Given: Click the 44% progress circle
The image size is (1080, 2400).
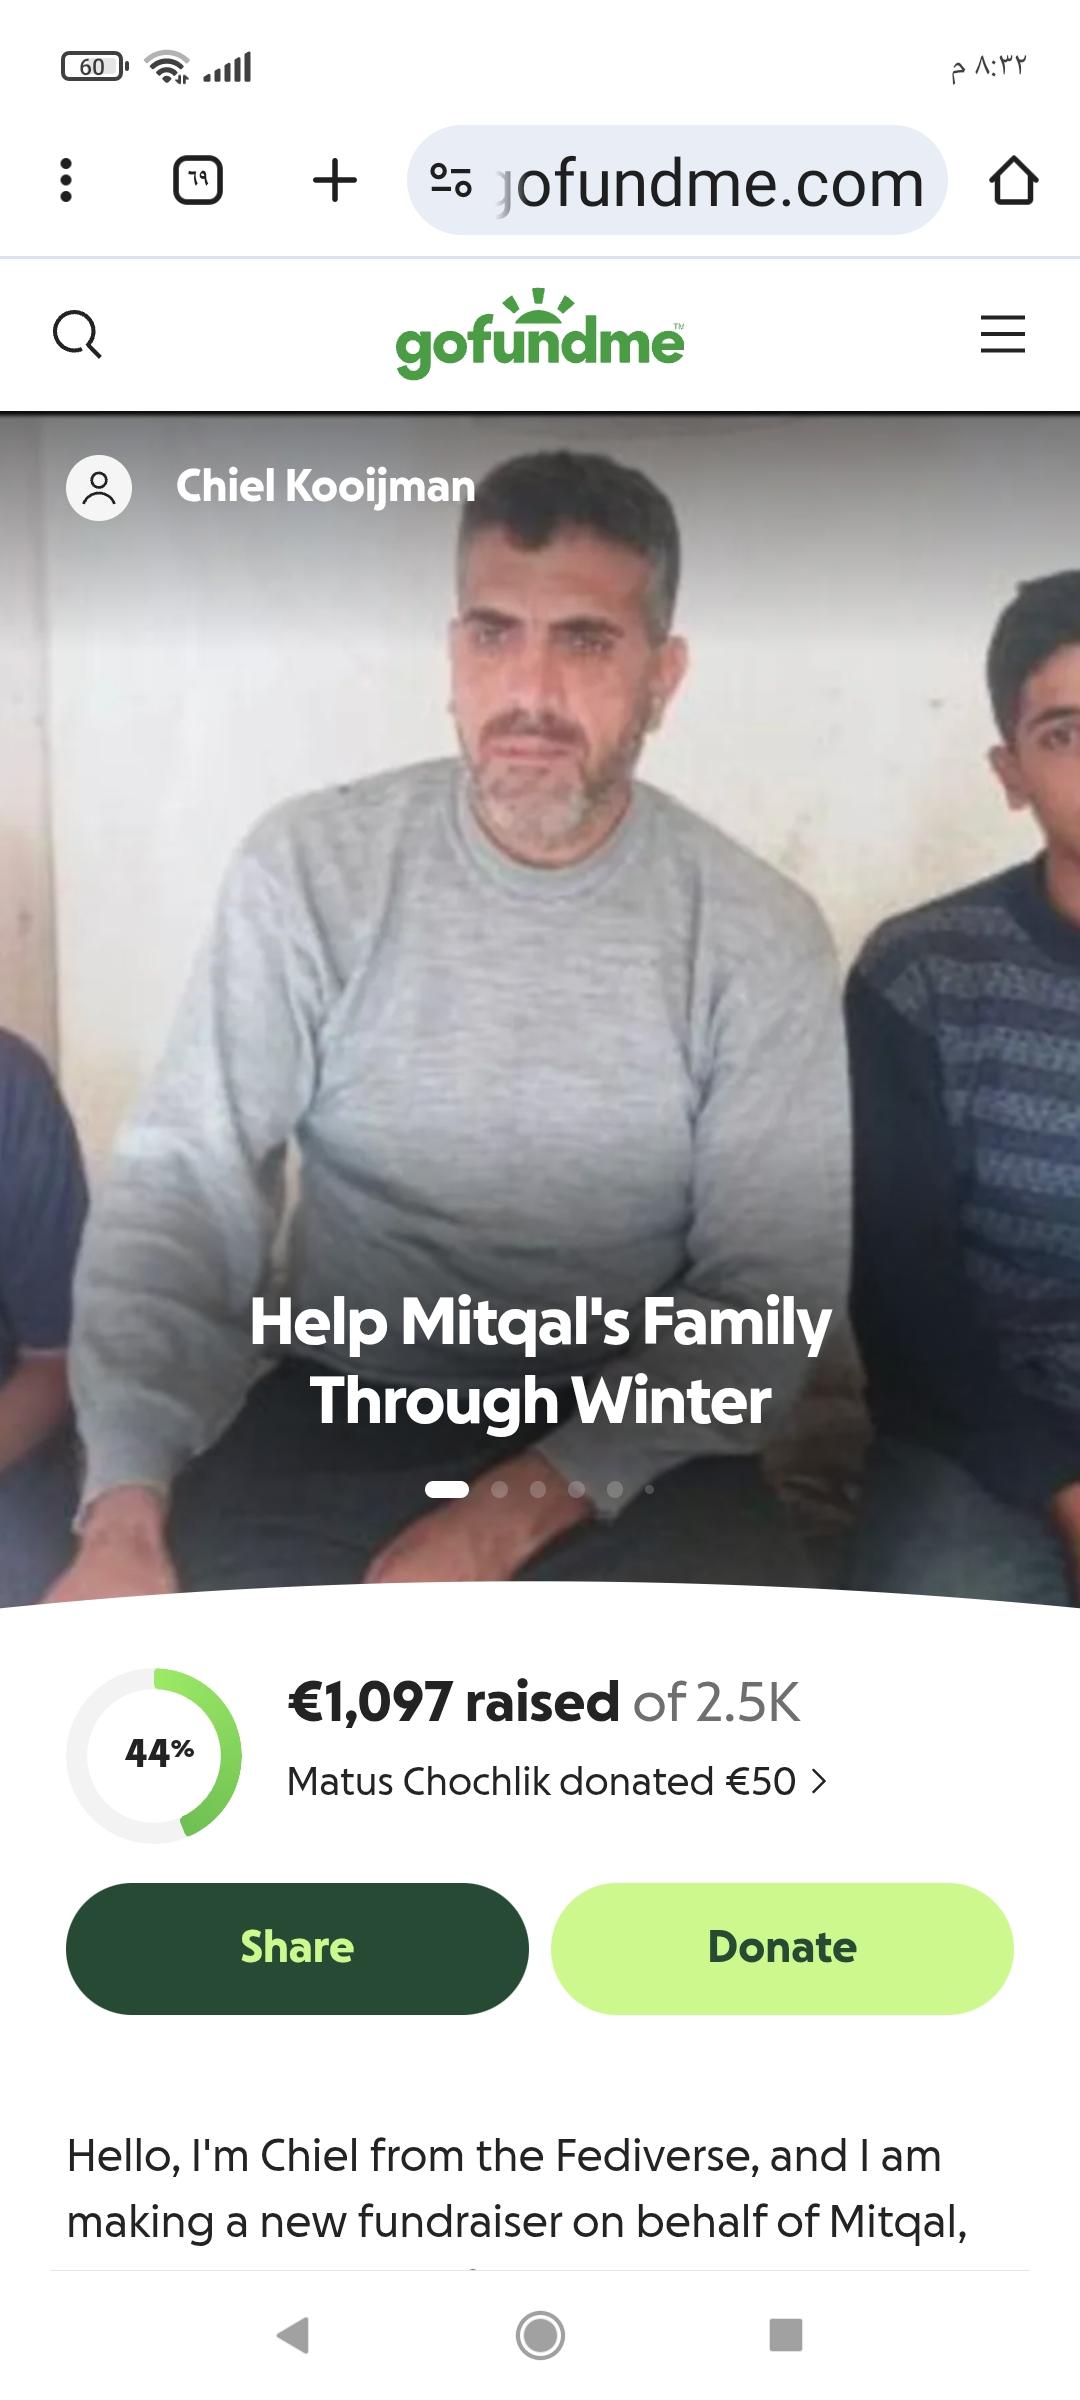Looking at the screenshot, I should (154, 1756).
